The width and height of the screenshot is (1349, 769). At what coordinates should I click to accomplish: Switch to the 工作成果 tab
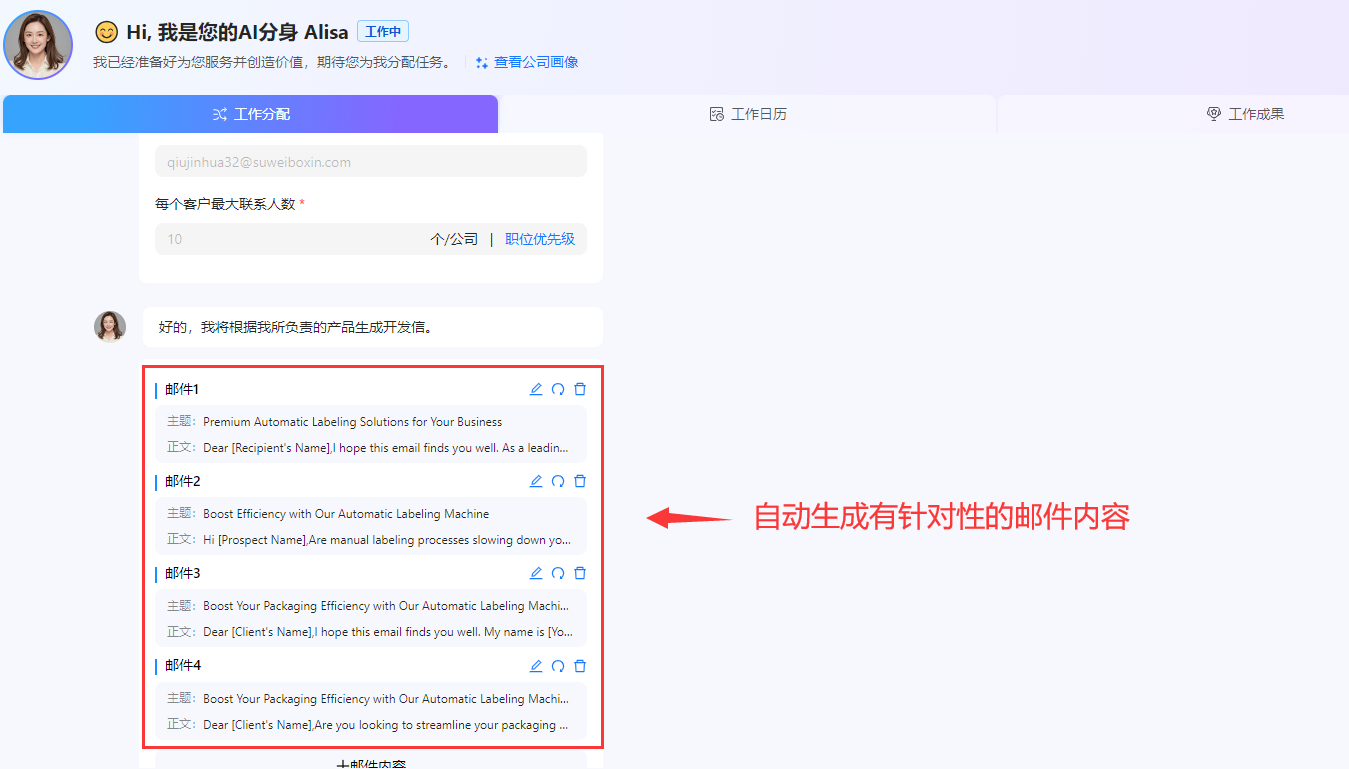click(x=1245, y=114)
